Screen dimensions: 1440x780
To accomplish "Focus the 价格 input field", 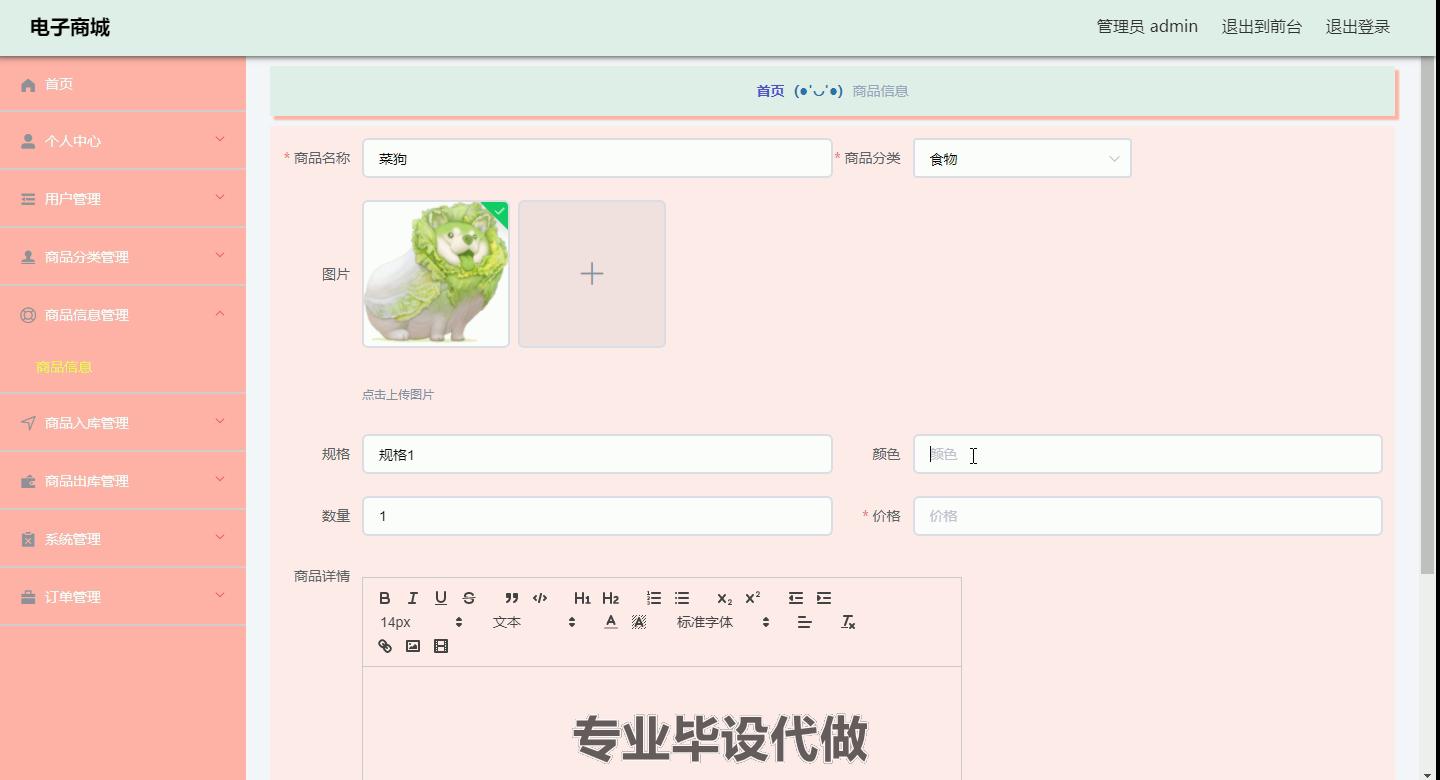I will pyautogui.click(x=1147, y=516).
